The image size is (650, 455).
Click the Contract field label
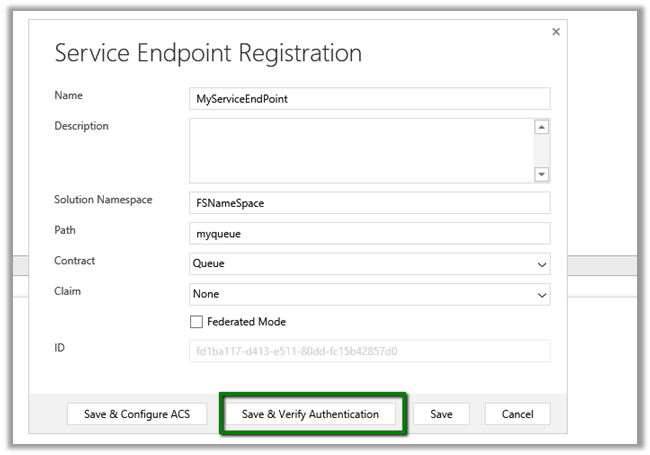point(77,261)
